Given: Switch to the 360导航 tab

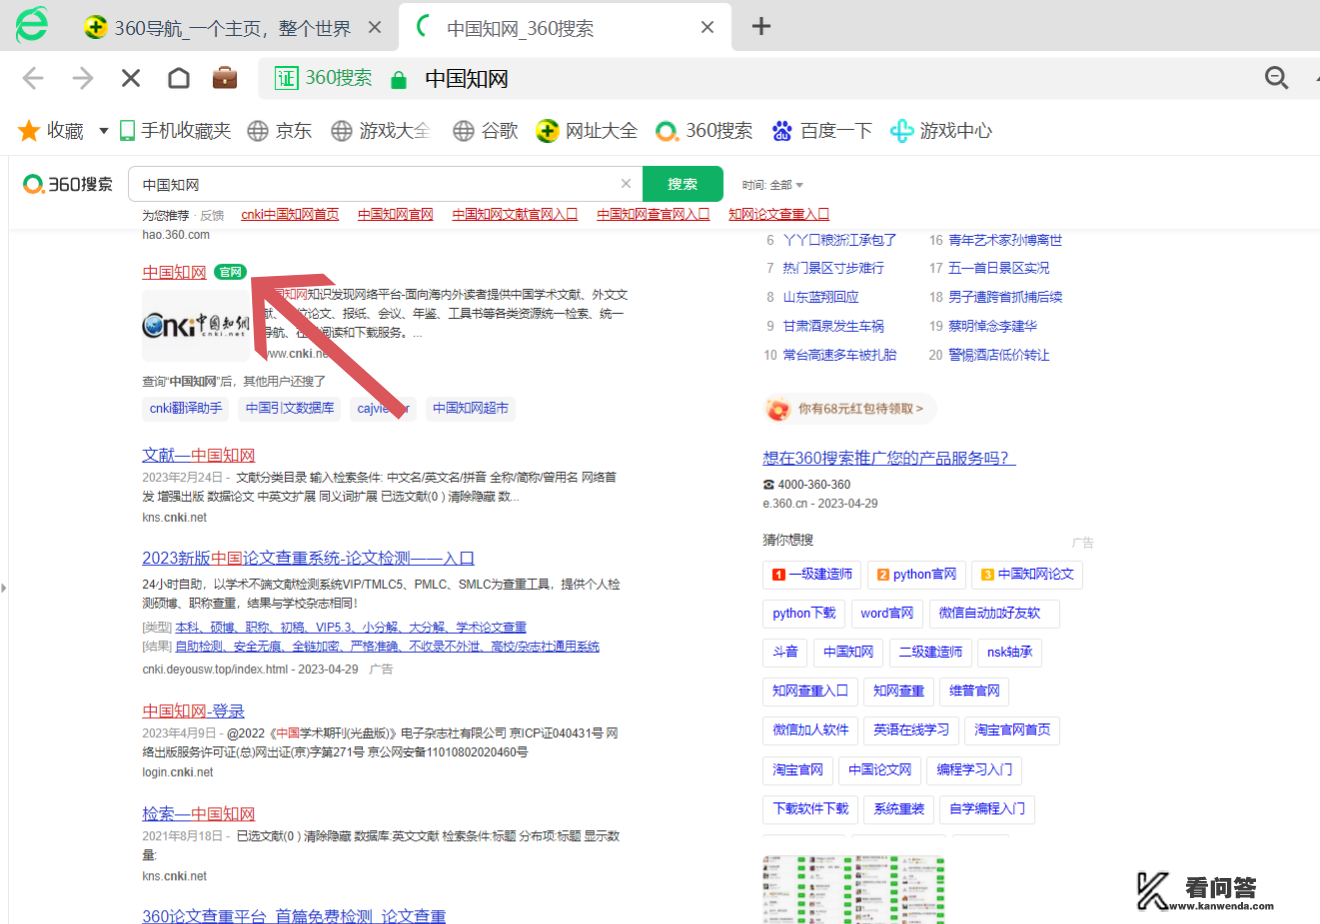Looking at the screenshot, I should click(232, 28).
